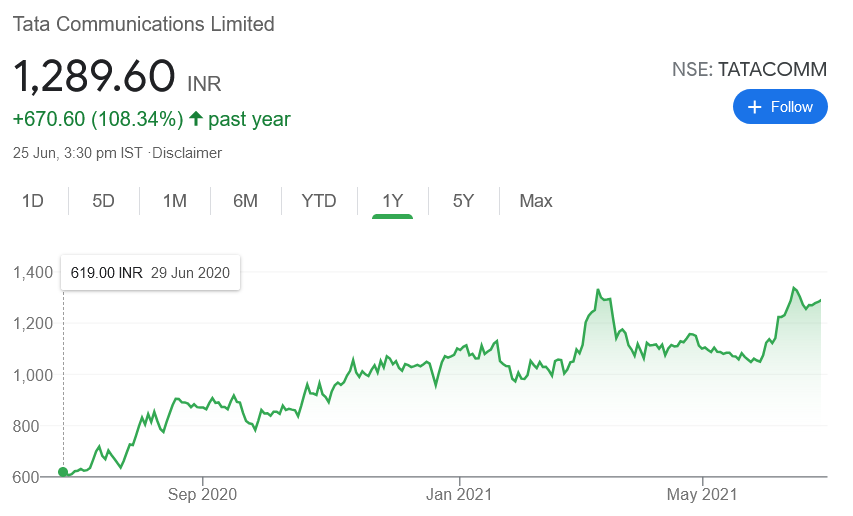Select the 1Y range tab
Screen dimensions: 853x516
(x=392, y=201)
